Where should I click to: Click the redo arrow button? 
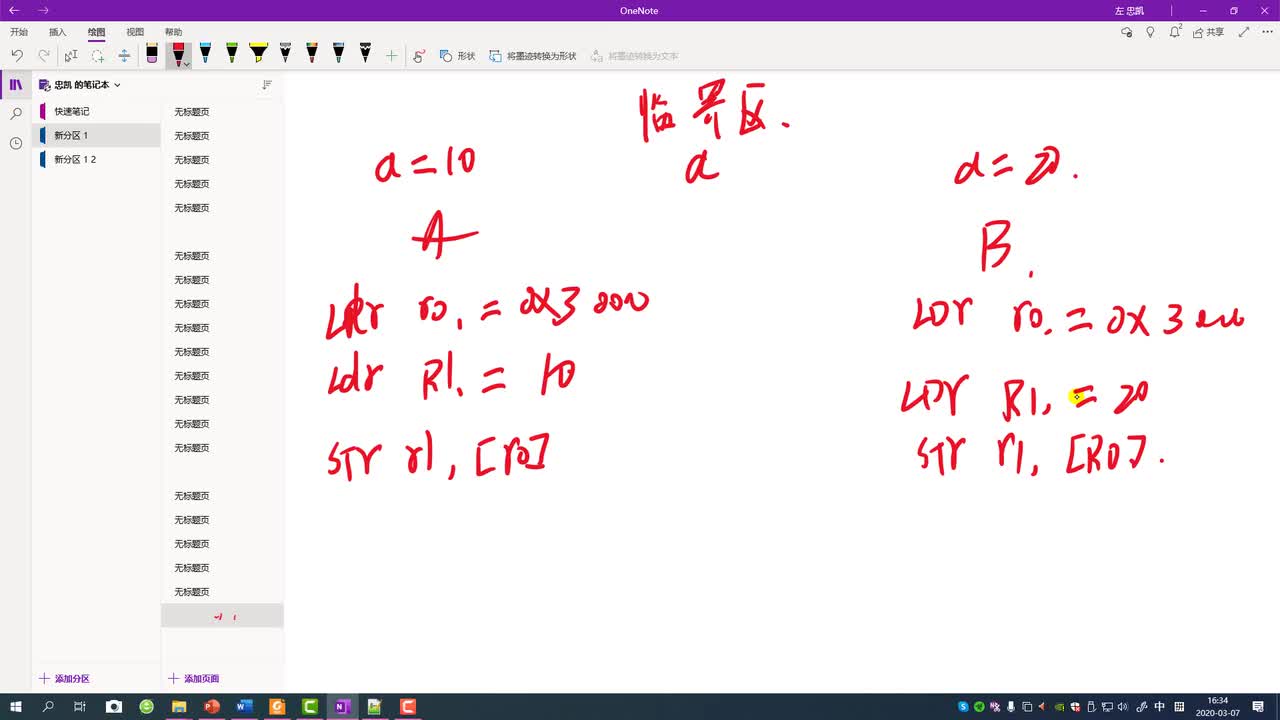click(x=43, y=56)
